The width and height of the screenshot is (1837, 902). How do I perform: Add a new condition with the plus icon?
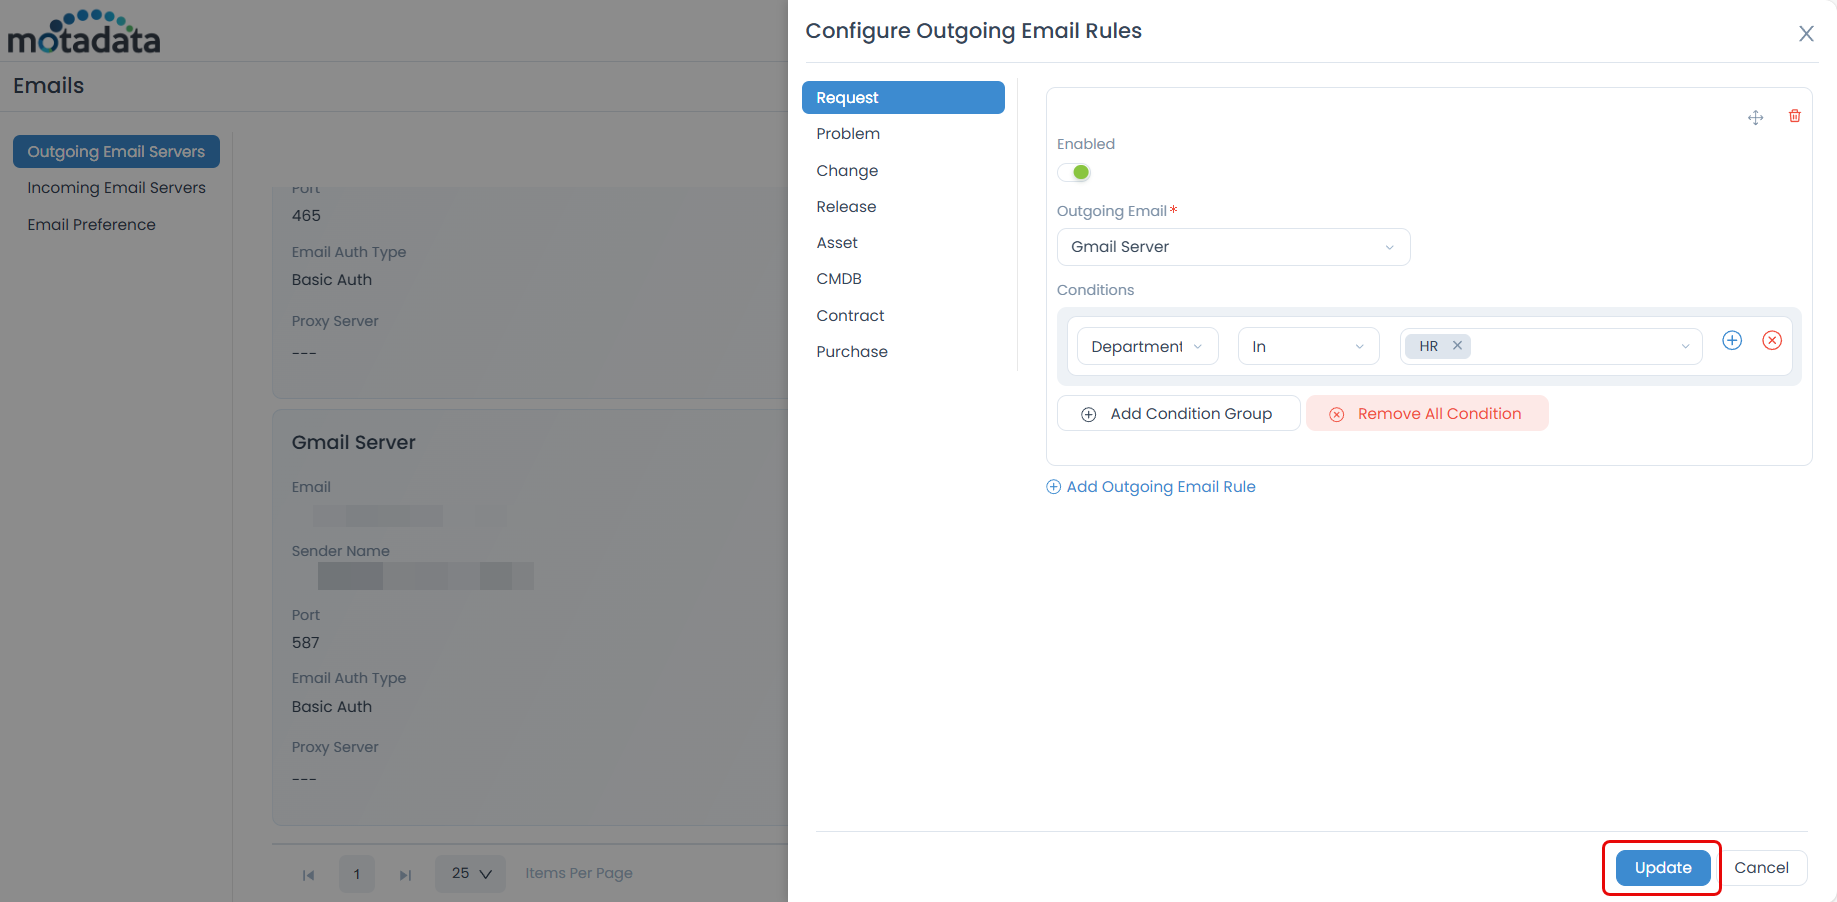1732,340
